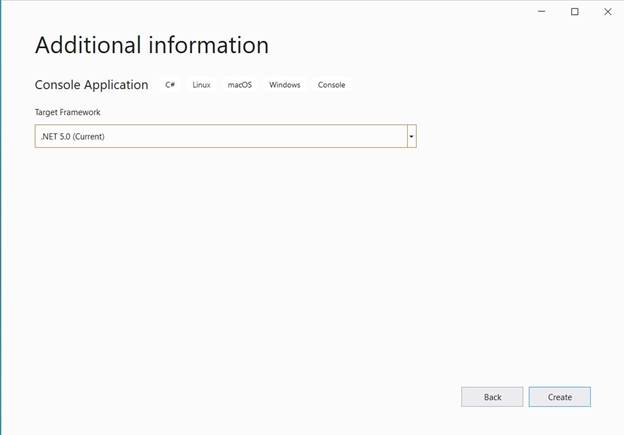Click the Console project type tag
The image size is (624, 435).
(331, 85)
